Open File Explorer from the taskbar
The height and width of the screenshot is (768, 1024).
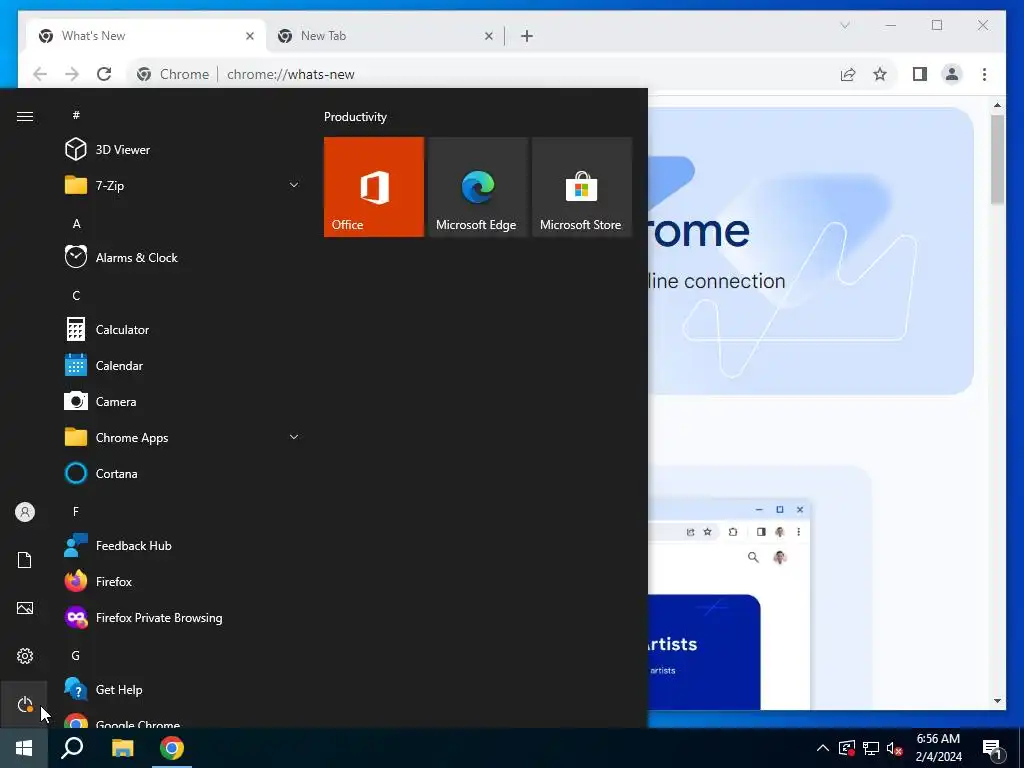(122, 748)
